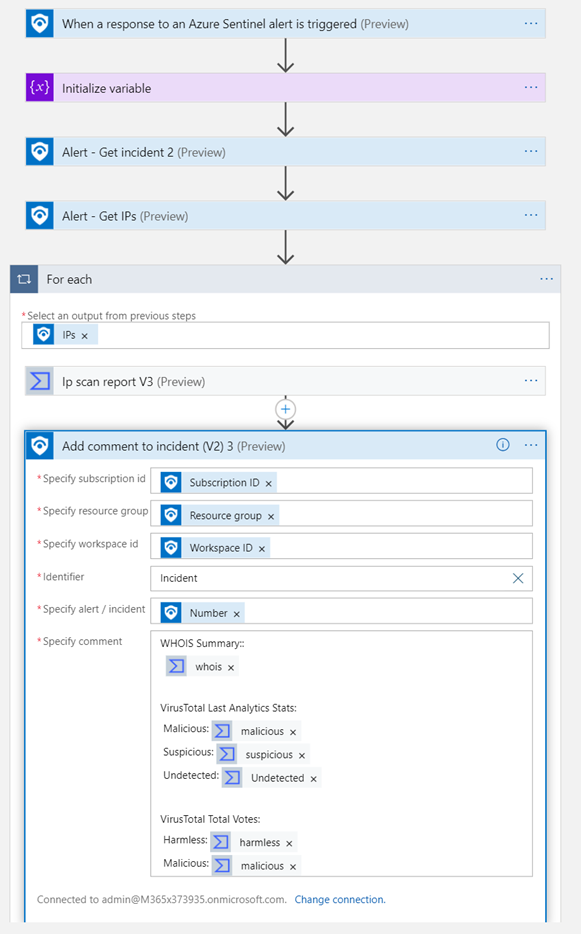Remove the Subscription ID token

tap(269, 484)
